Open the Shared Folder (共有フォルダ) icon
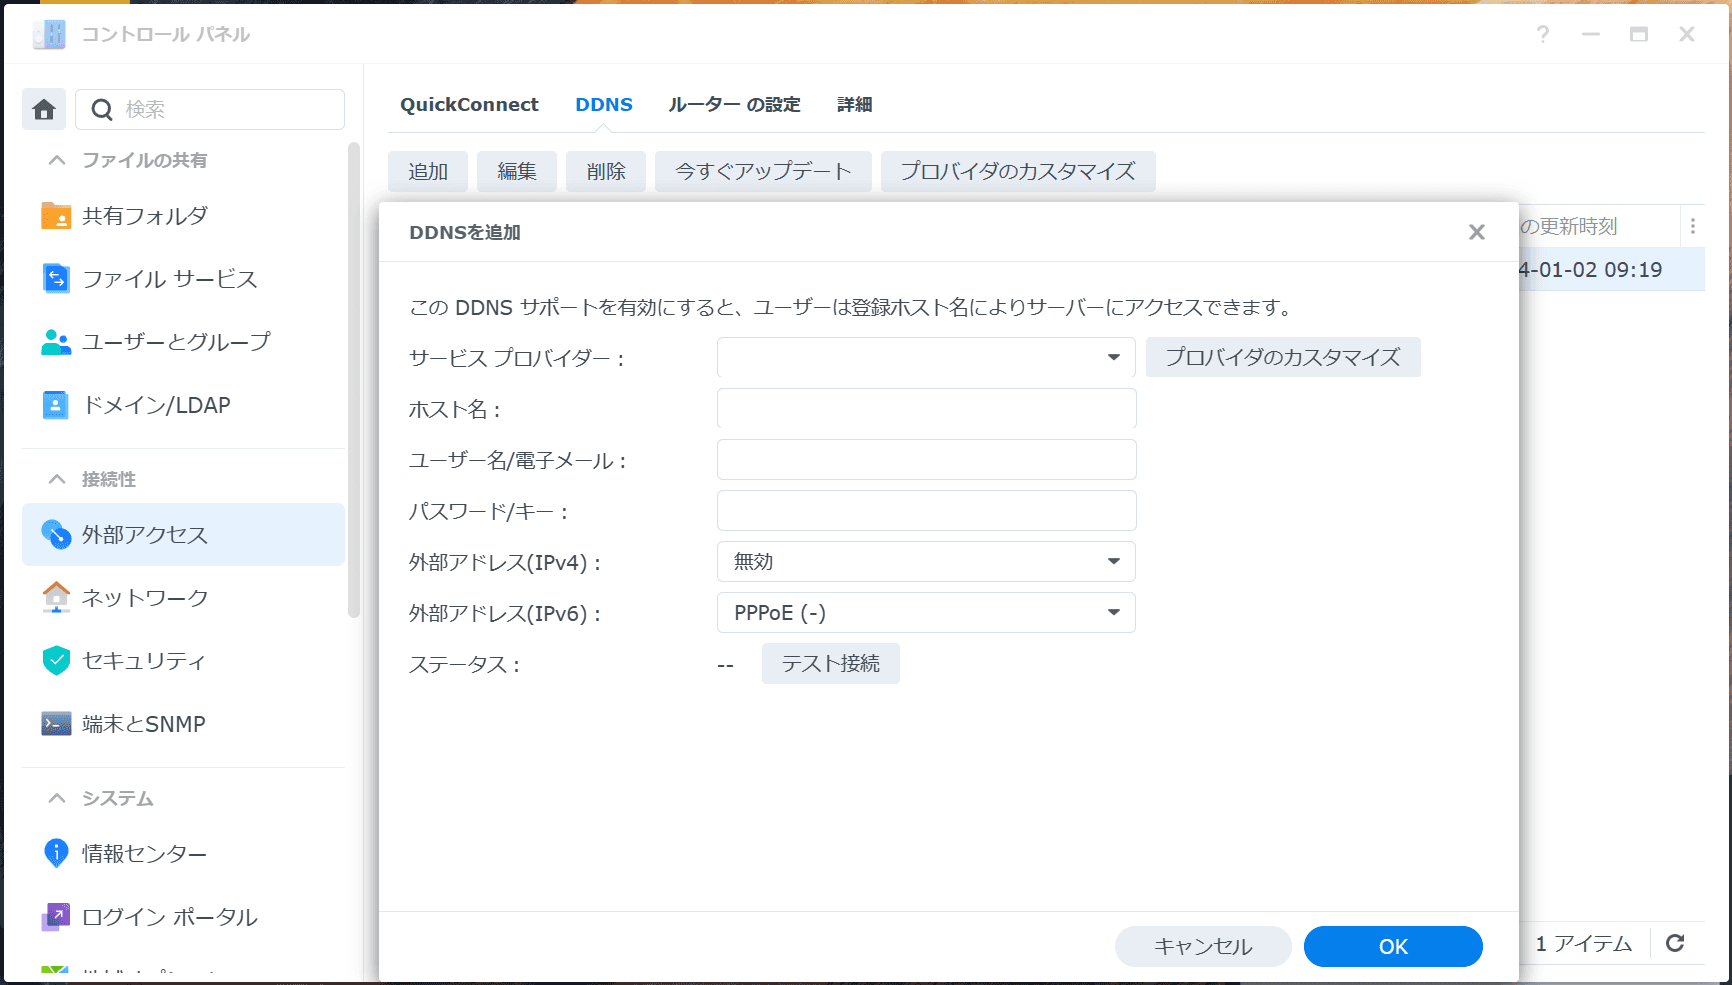 pos(56,216)
